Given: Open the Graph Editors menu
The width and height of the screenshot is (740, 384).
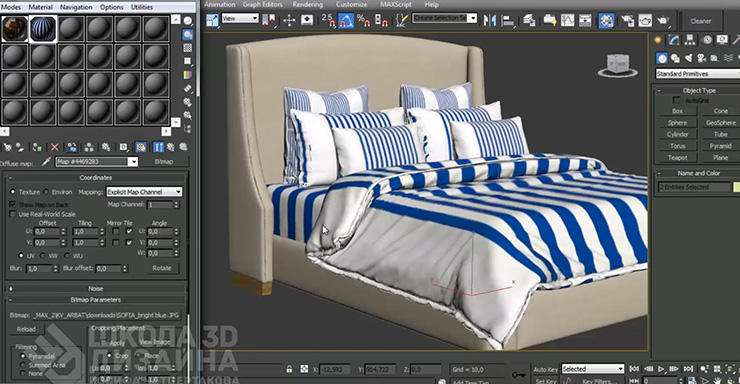Looking at the screenshot, I should point(262,4).
